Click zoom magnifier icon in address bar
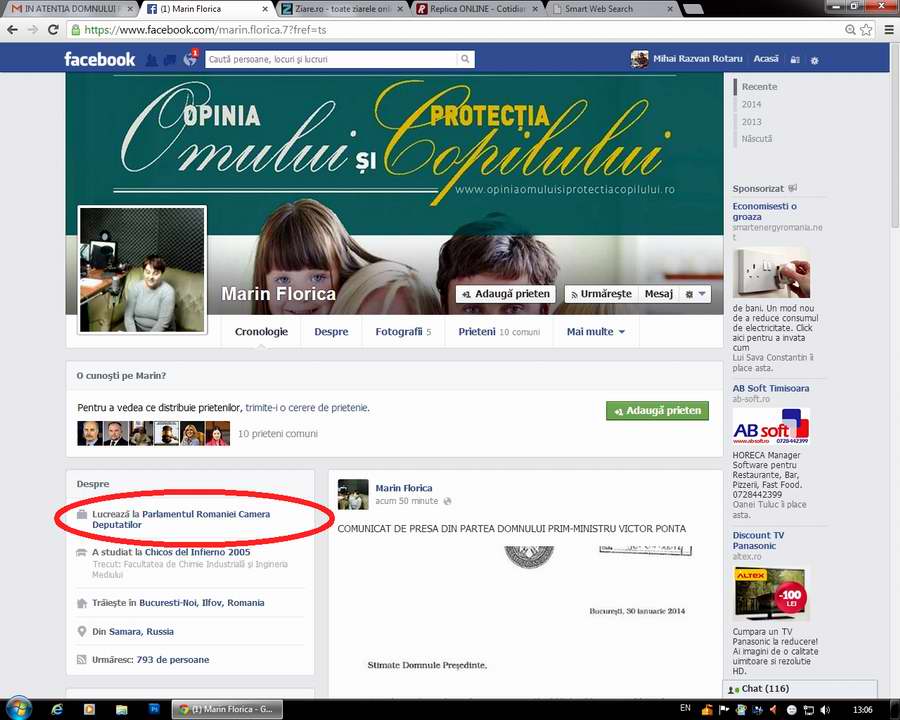This screenshot has width=900, height=720. (850, 29)
